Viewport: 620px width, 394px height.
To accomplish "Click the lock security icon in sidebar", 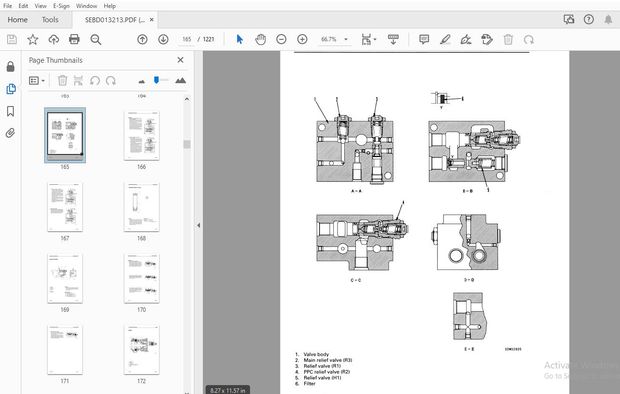I will coord(11,66).
